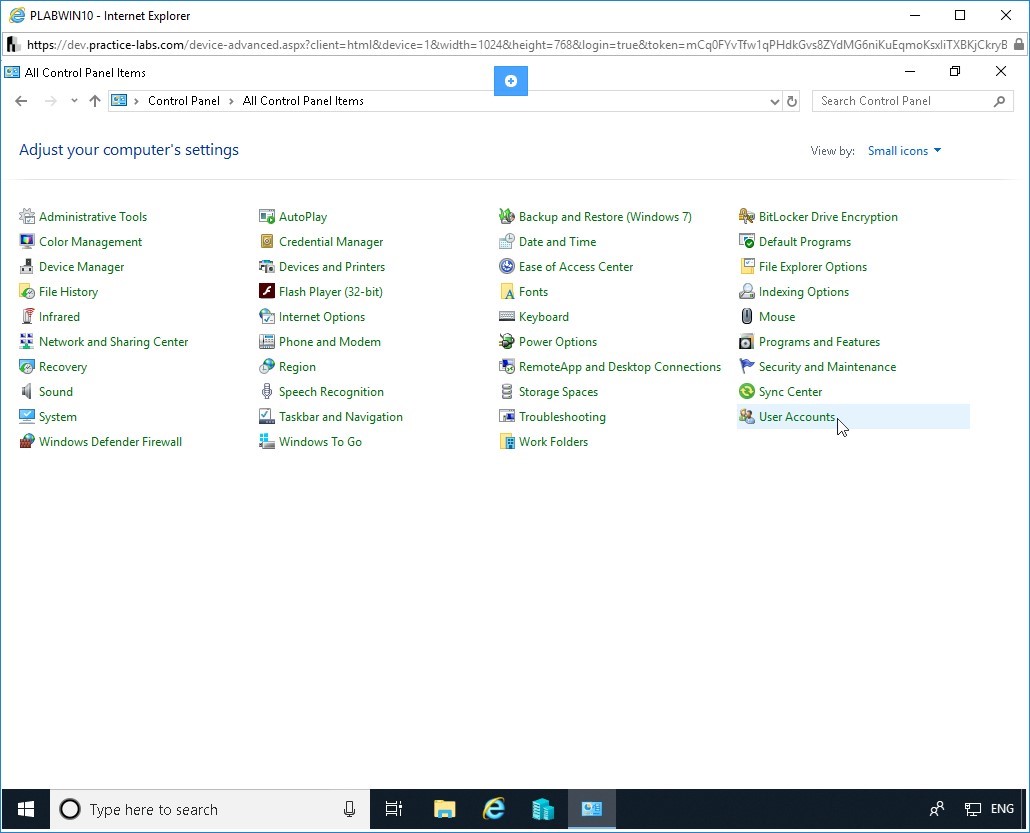Open the Ease of Access Center icon

506,266
